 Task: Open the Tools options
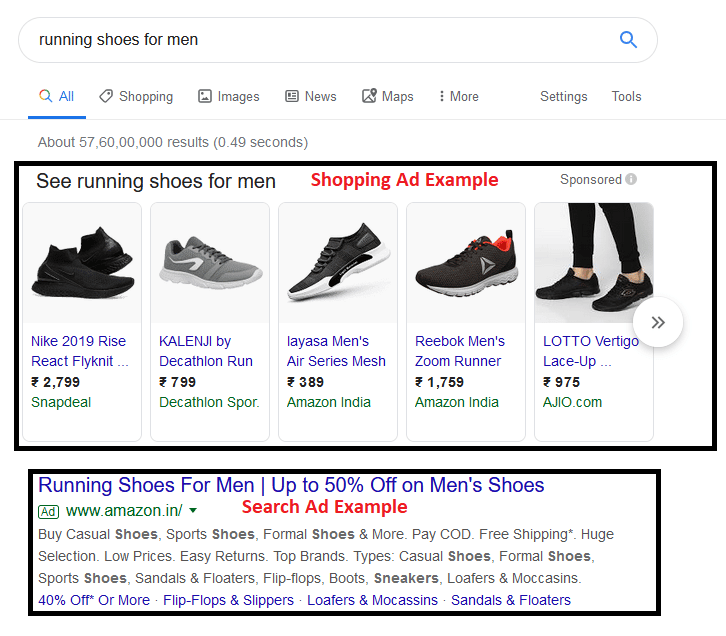point(626,97)
